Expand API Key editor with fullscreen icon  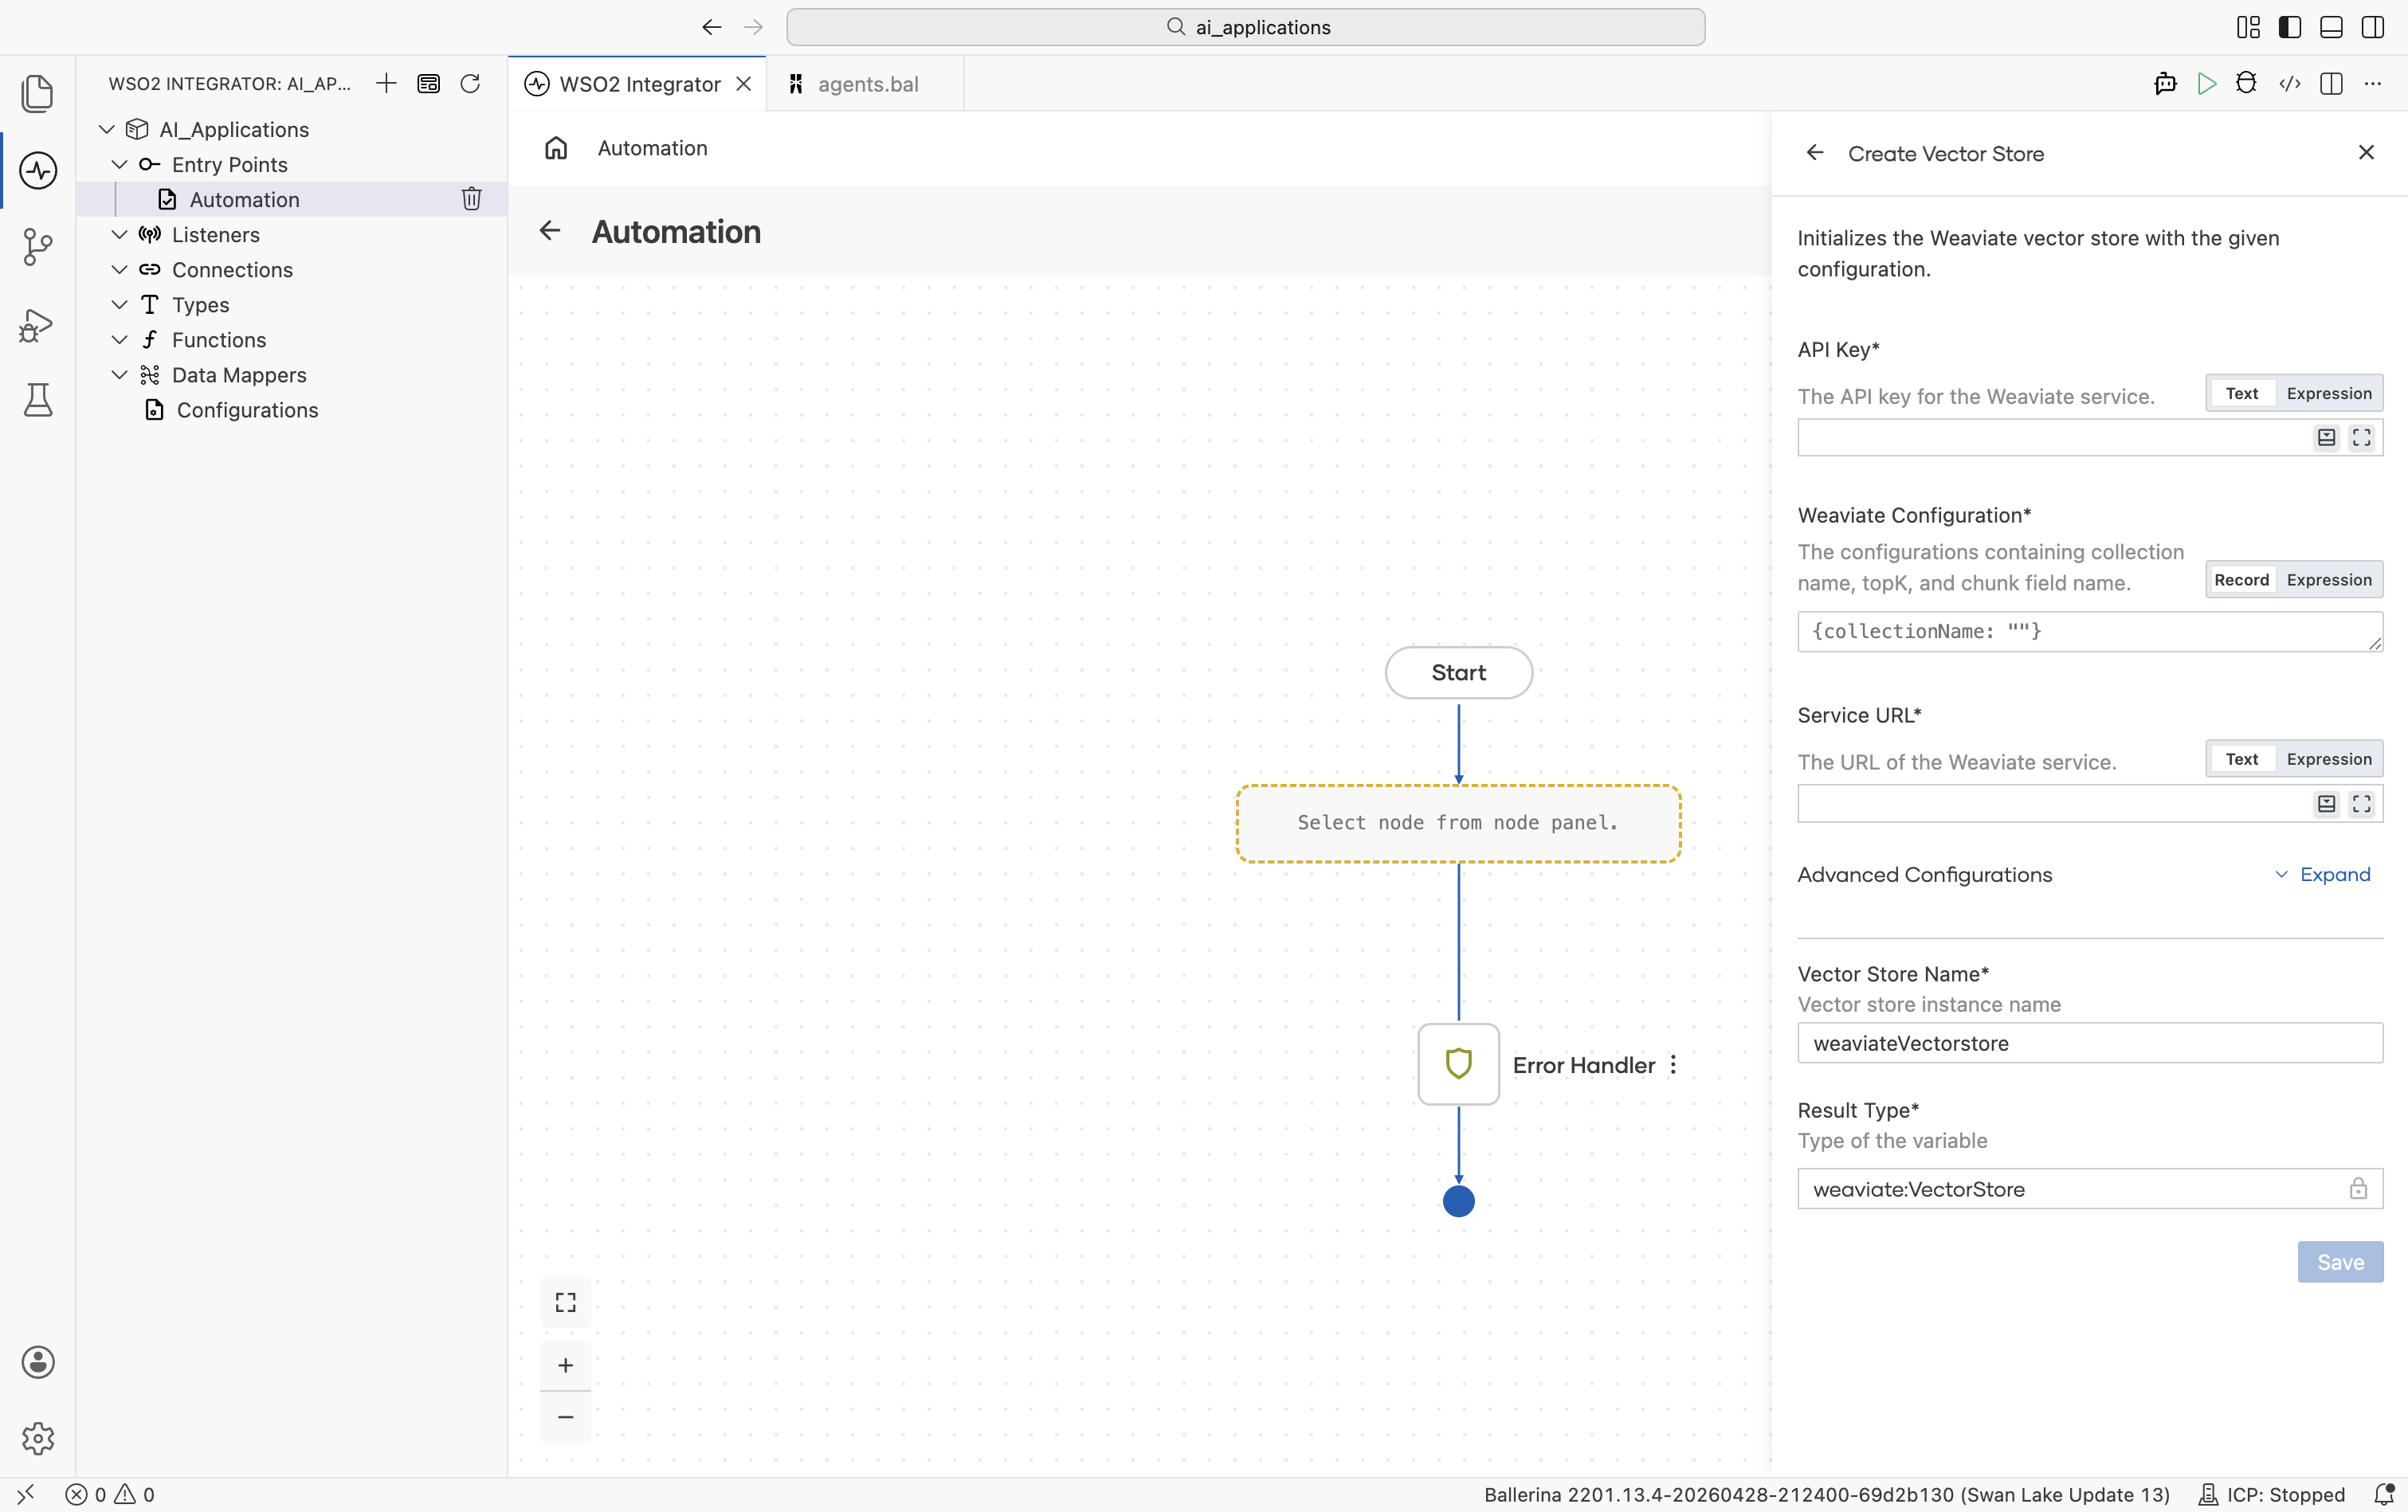[2362, 437]
